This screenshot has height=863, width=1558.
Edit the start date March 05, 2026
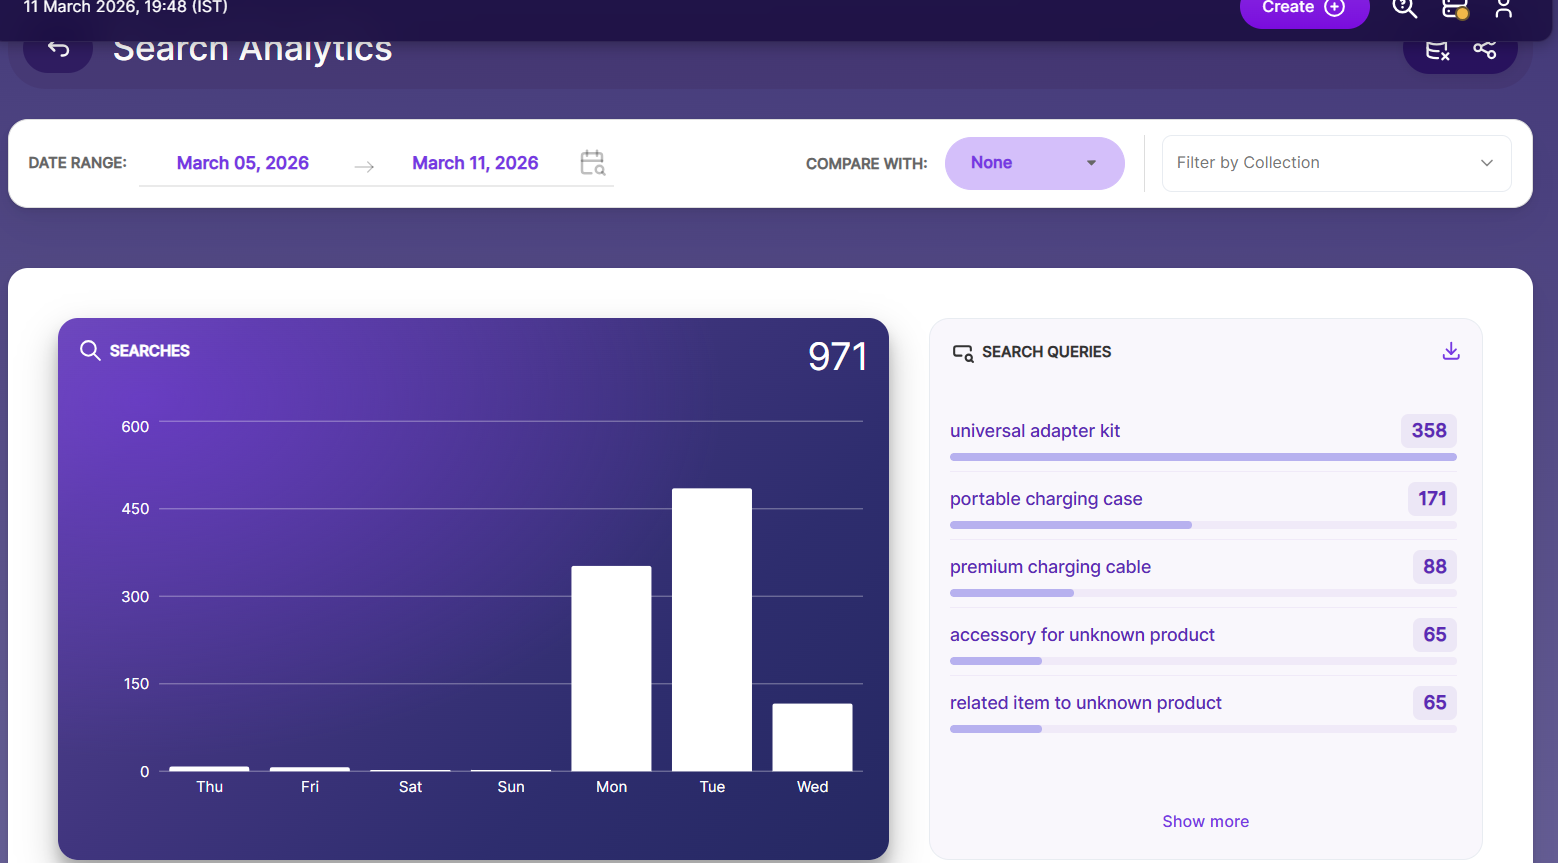pyautogui.click(x=243, y=163)
